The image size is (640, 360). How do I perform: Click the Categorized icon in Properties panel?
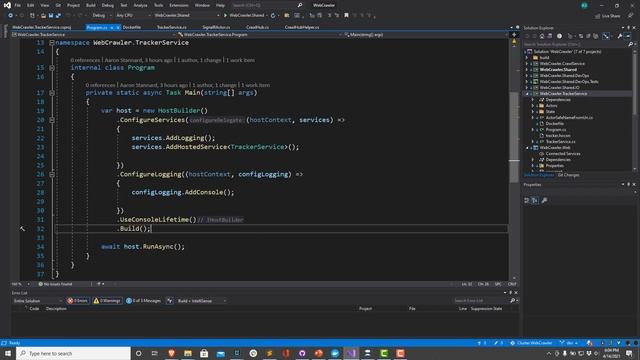527,200
